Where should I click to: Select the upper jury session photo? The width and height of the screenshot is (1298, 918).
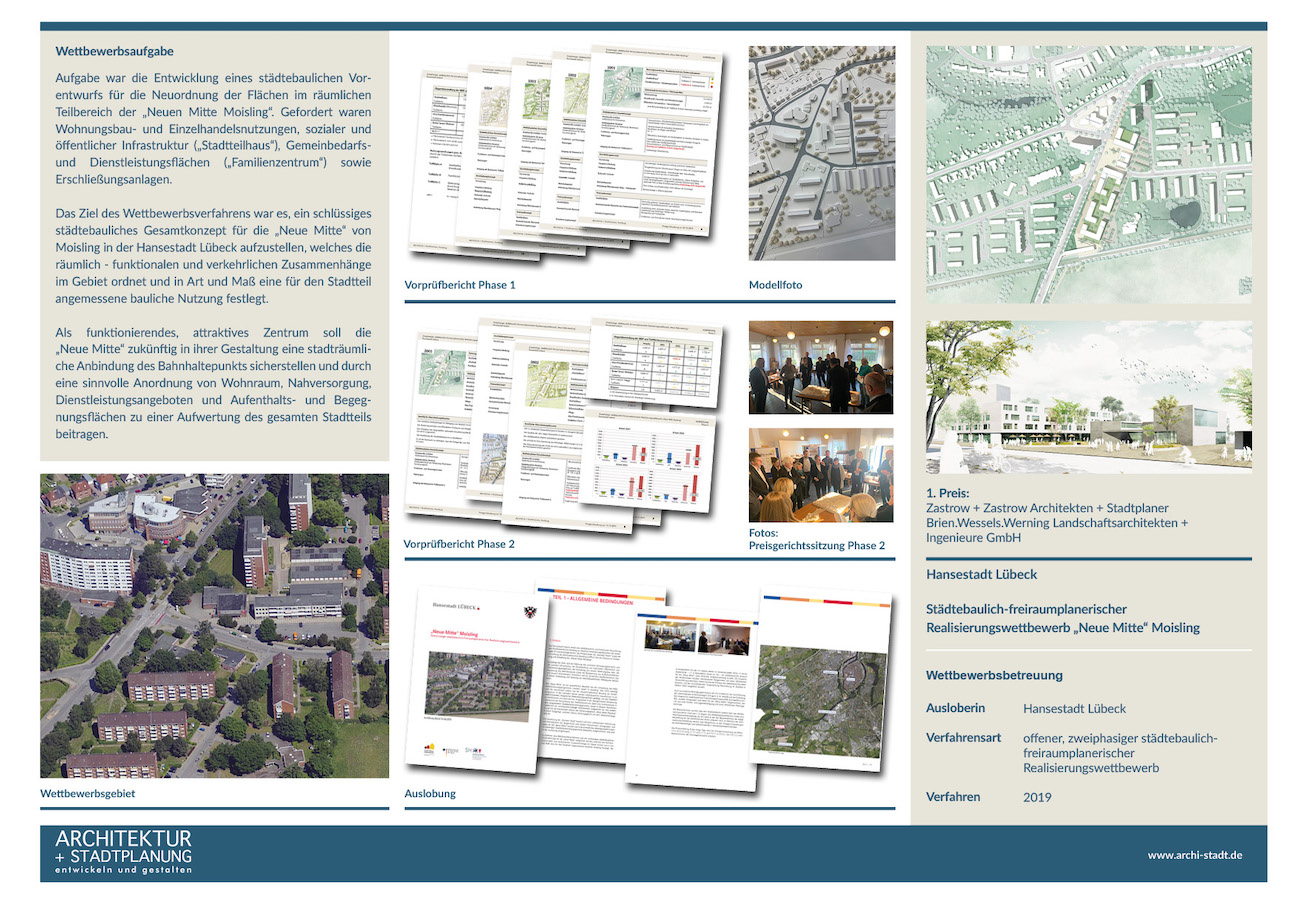tap(820, 367)
